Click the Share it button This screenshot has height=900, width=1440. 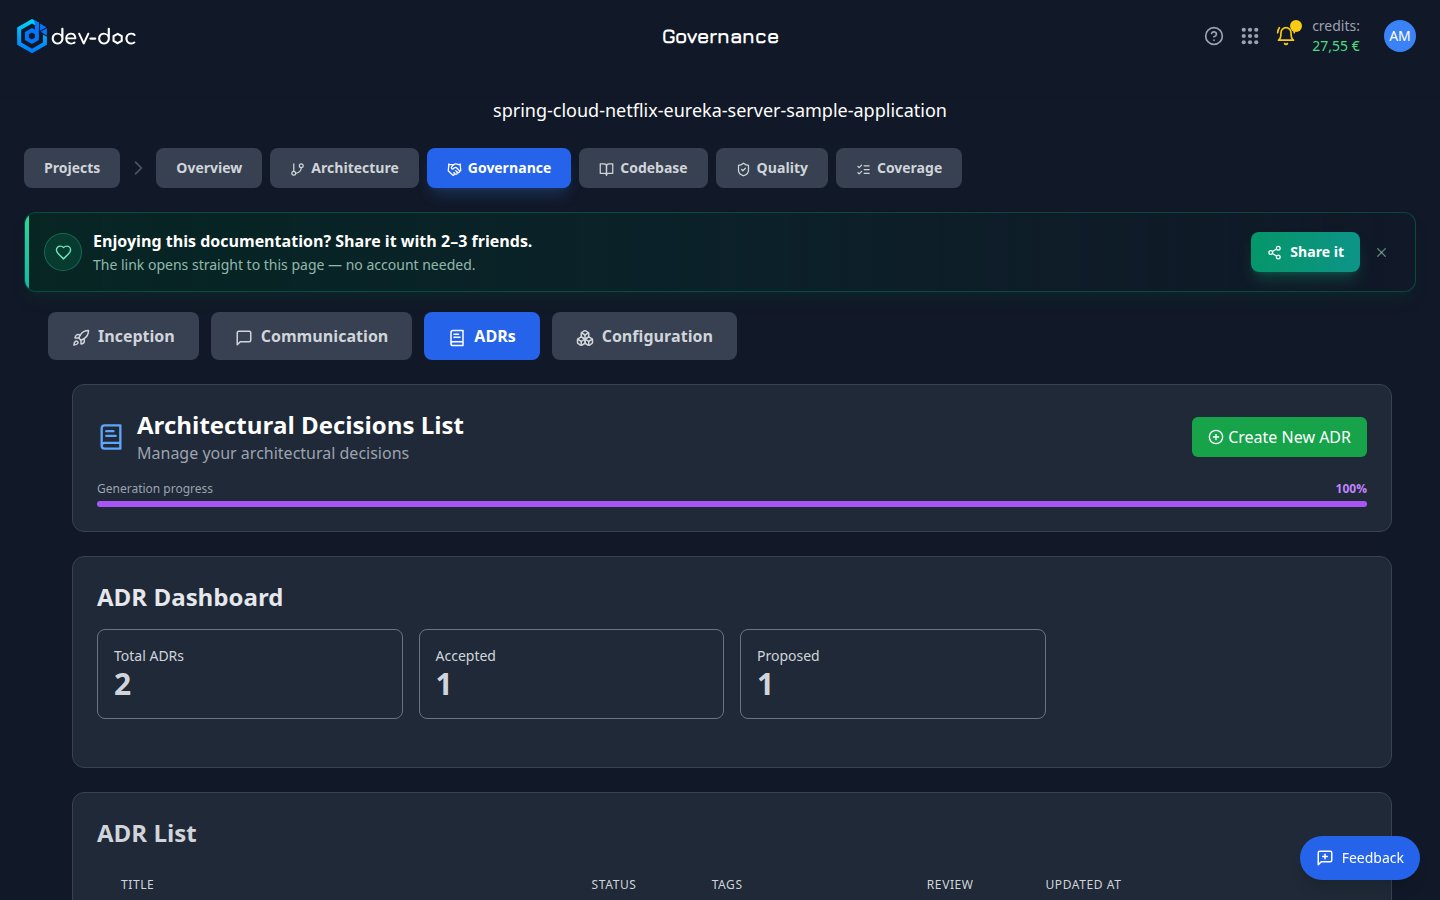[1305, 252]
